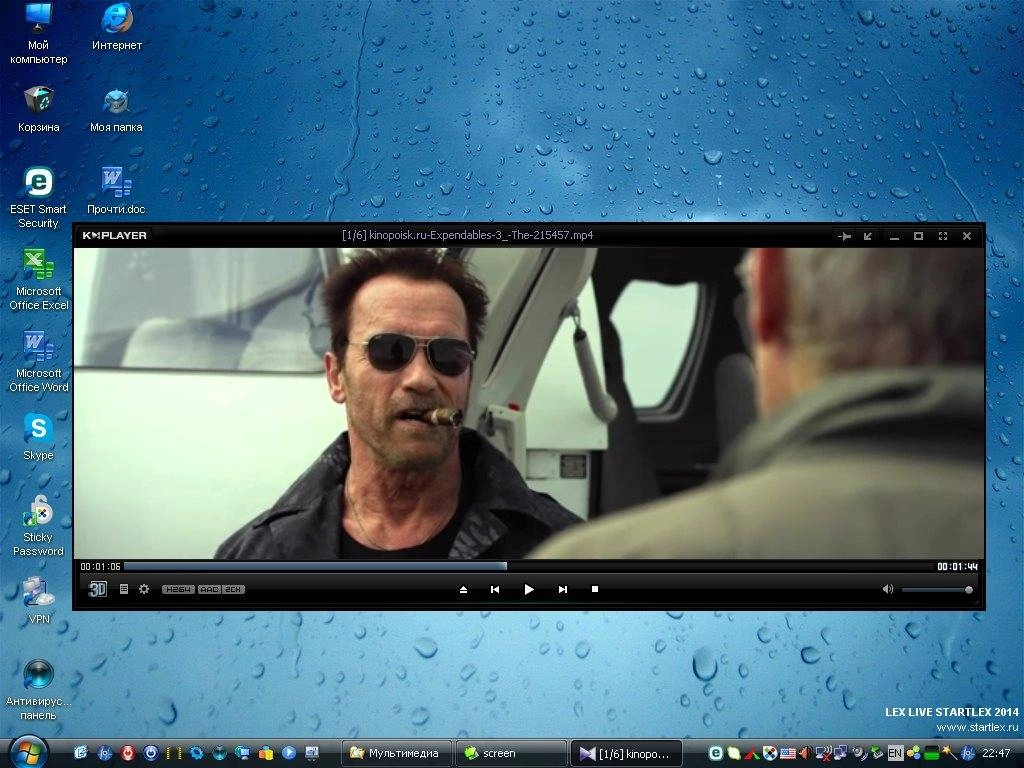Click the KMPlayer logo menu
This screenshot has height=768, width=1024.
coord(114,236)
